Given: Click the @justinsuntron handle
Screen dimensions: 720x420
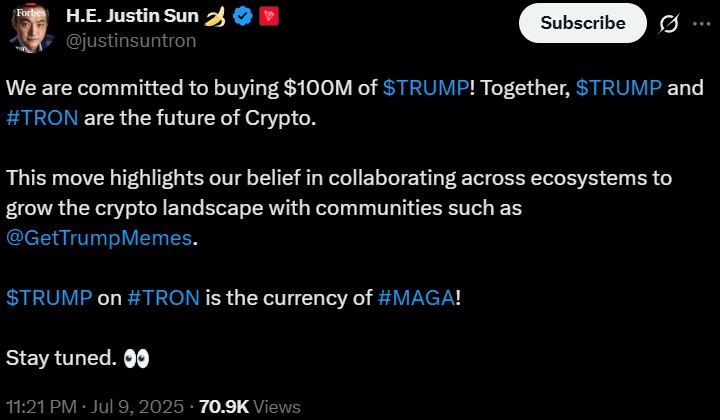Looking at the screenshot, I should tap(131, 41).
